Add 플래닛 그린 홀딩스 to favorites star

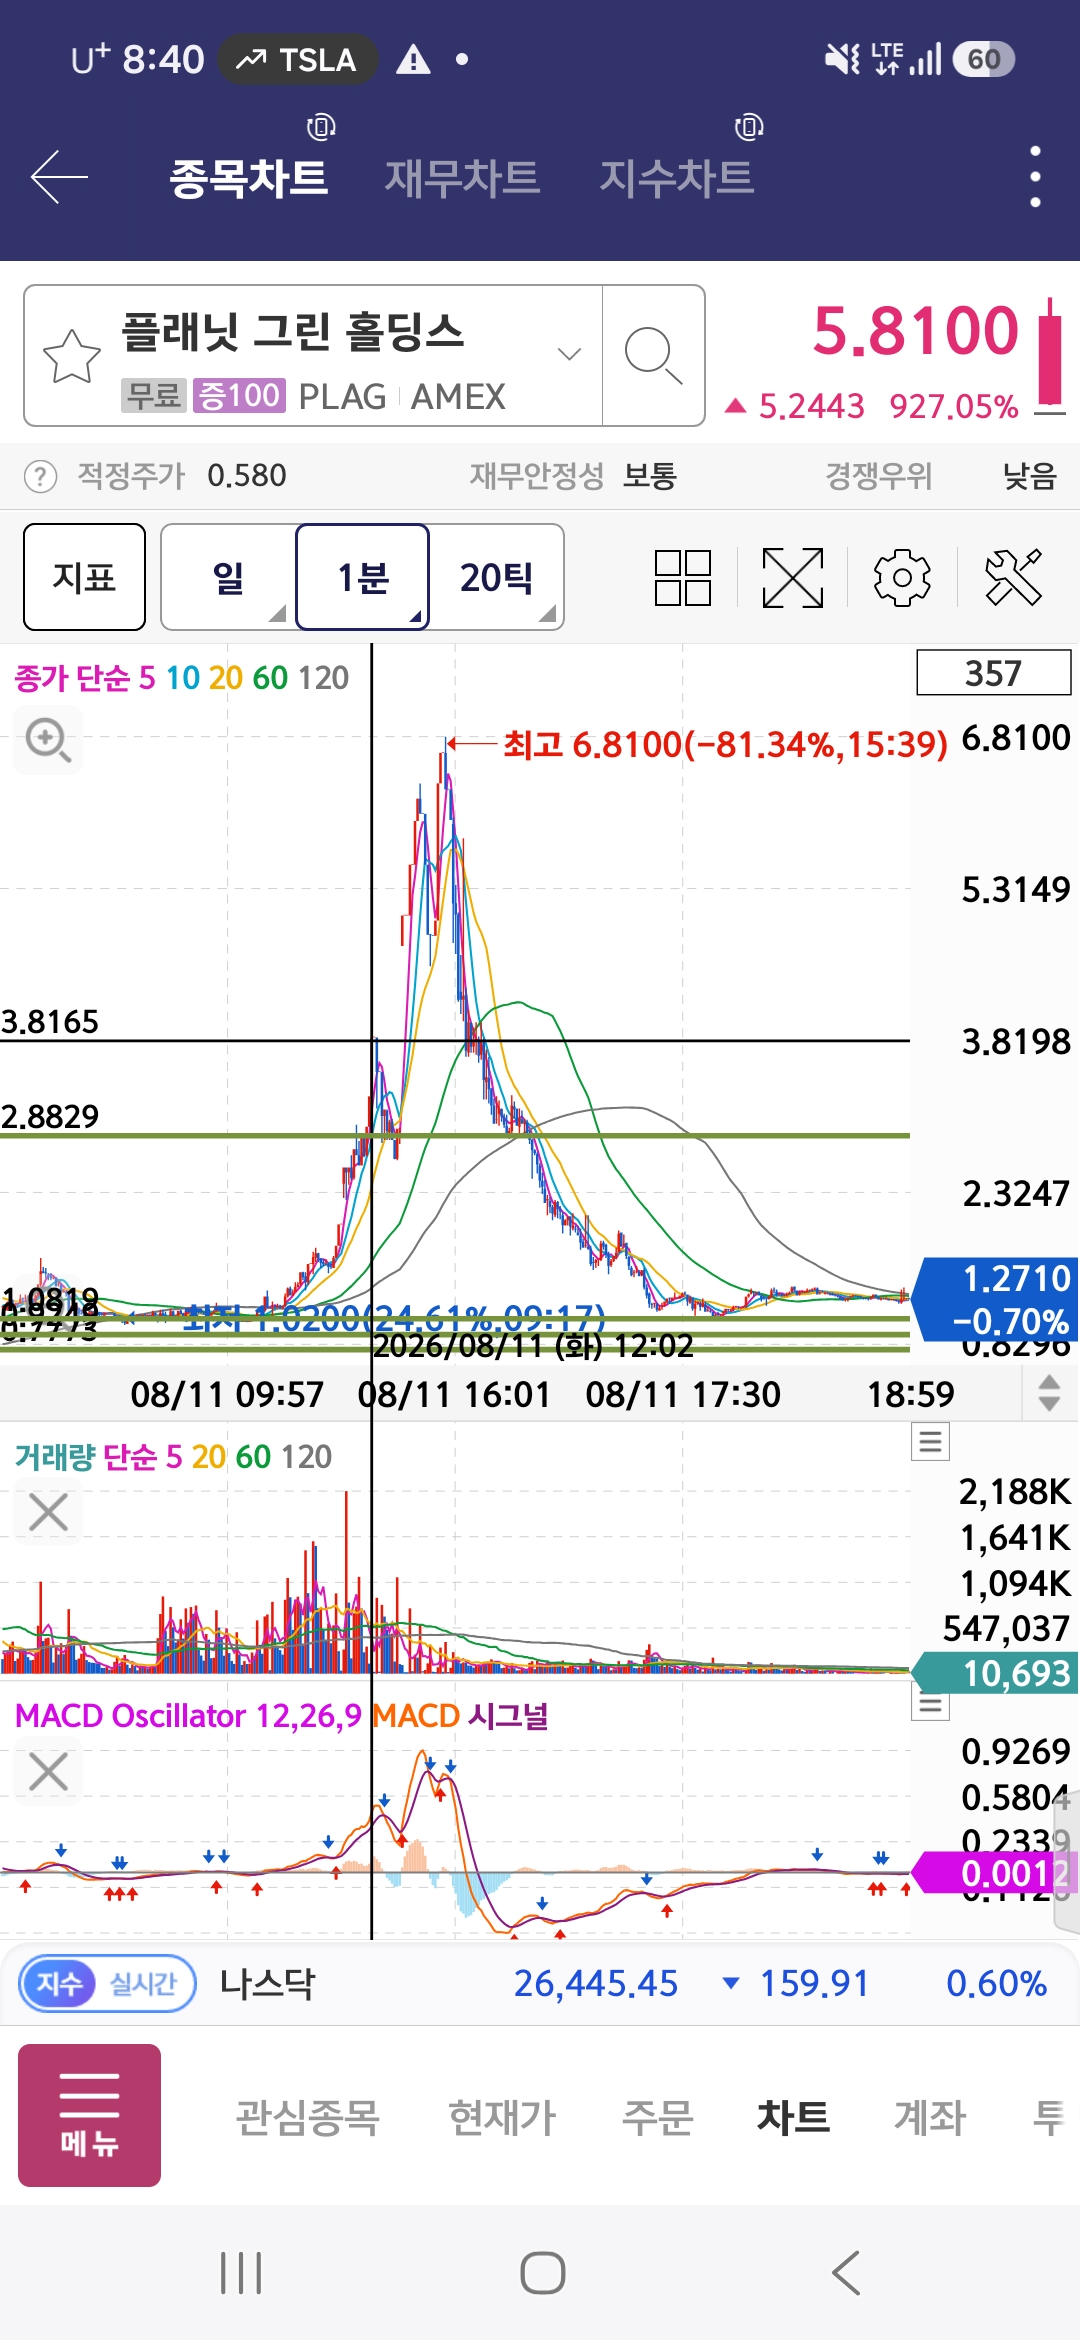click(72, 356)
